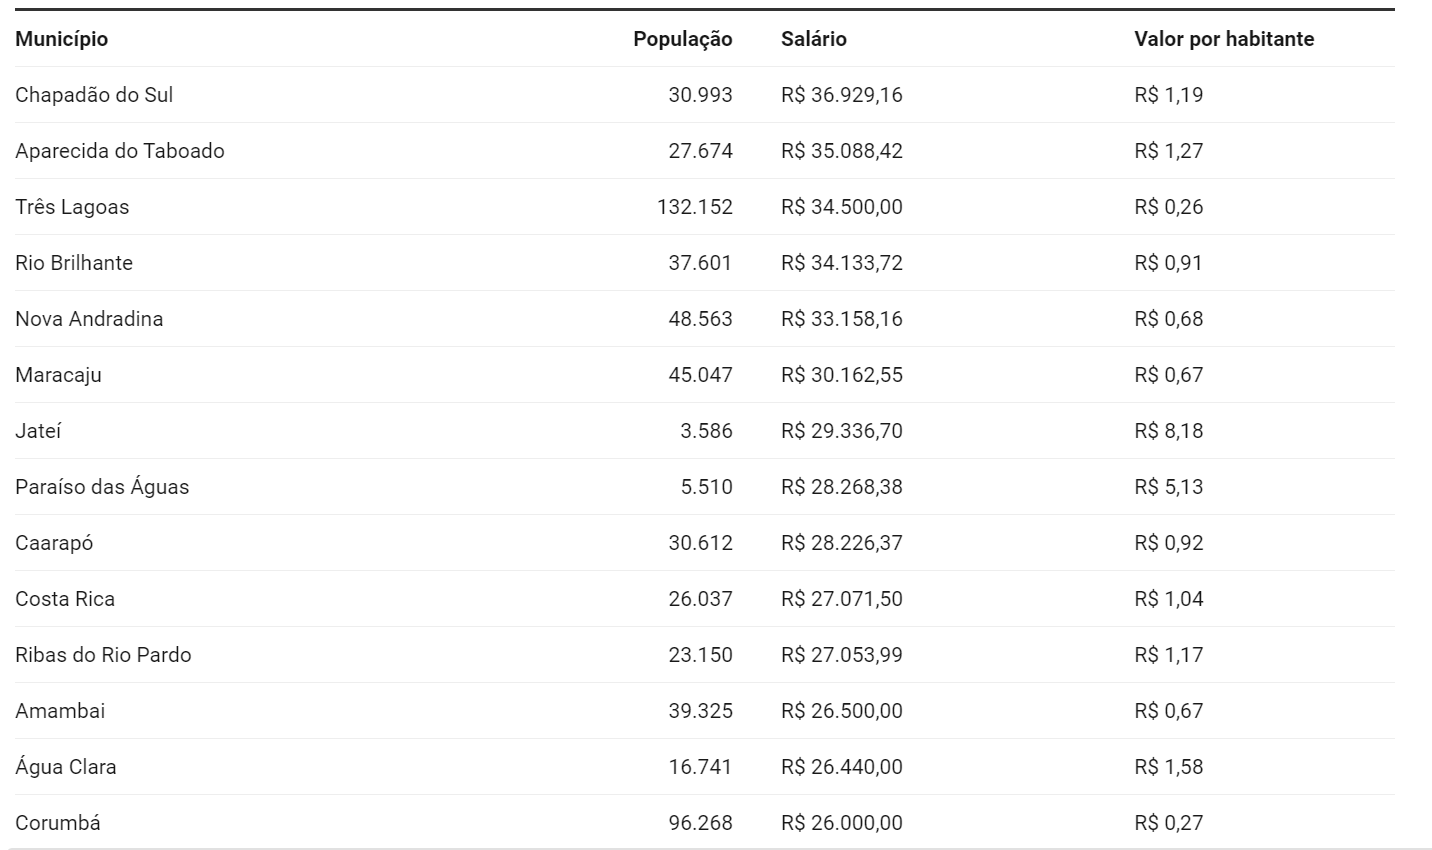Select the Nova Andradina row name
The image size is (1432, 850).
pyautogui.click(x=89, y=319)
